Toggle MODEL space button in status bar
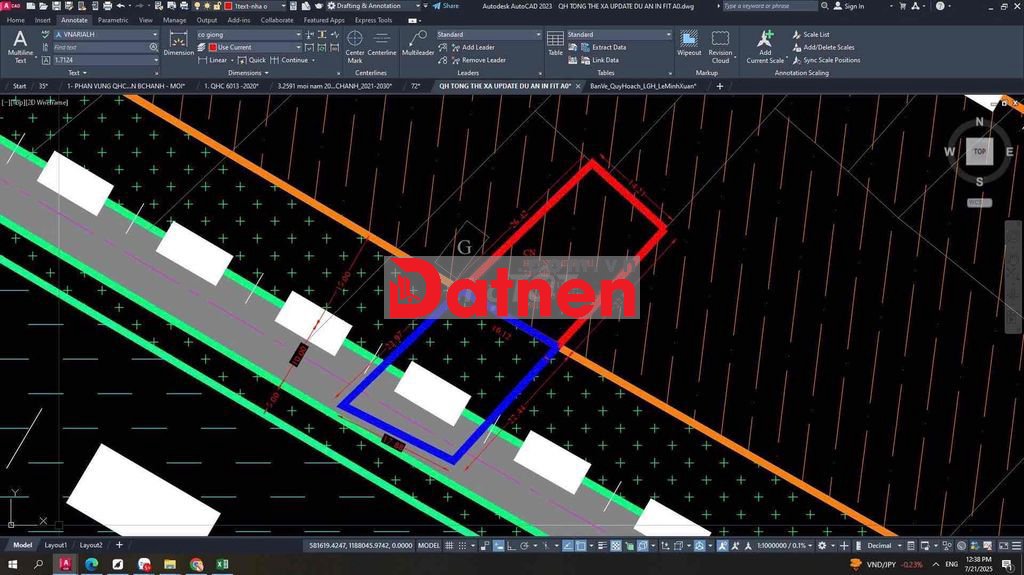 click(429, 546)
